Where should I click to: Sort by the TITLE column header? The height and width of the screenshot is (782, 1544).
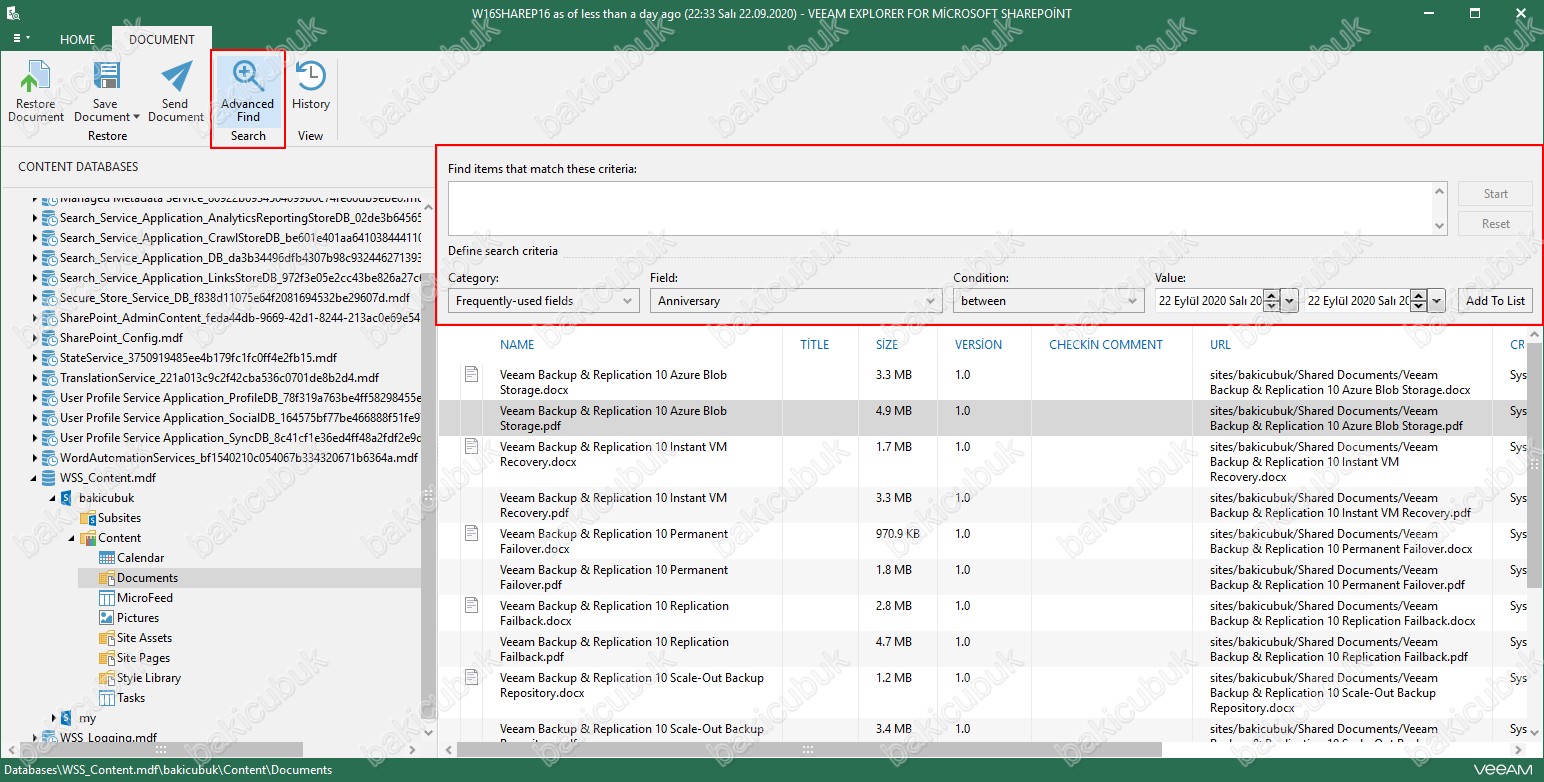815,344
